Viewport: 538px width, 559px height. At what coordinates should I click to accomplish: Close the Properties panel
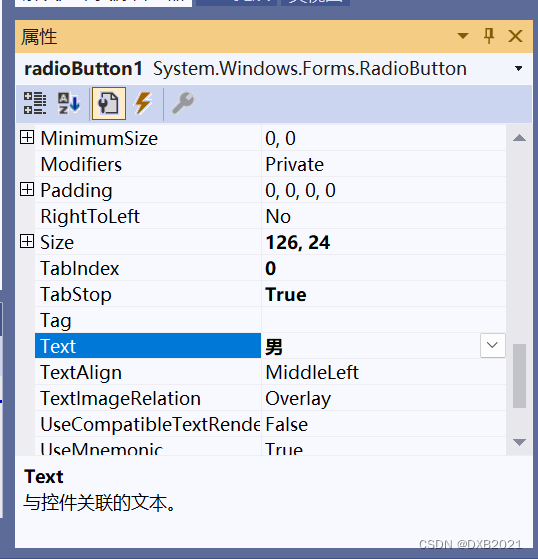[515, 36]
